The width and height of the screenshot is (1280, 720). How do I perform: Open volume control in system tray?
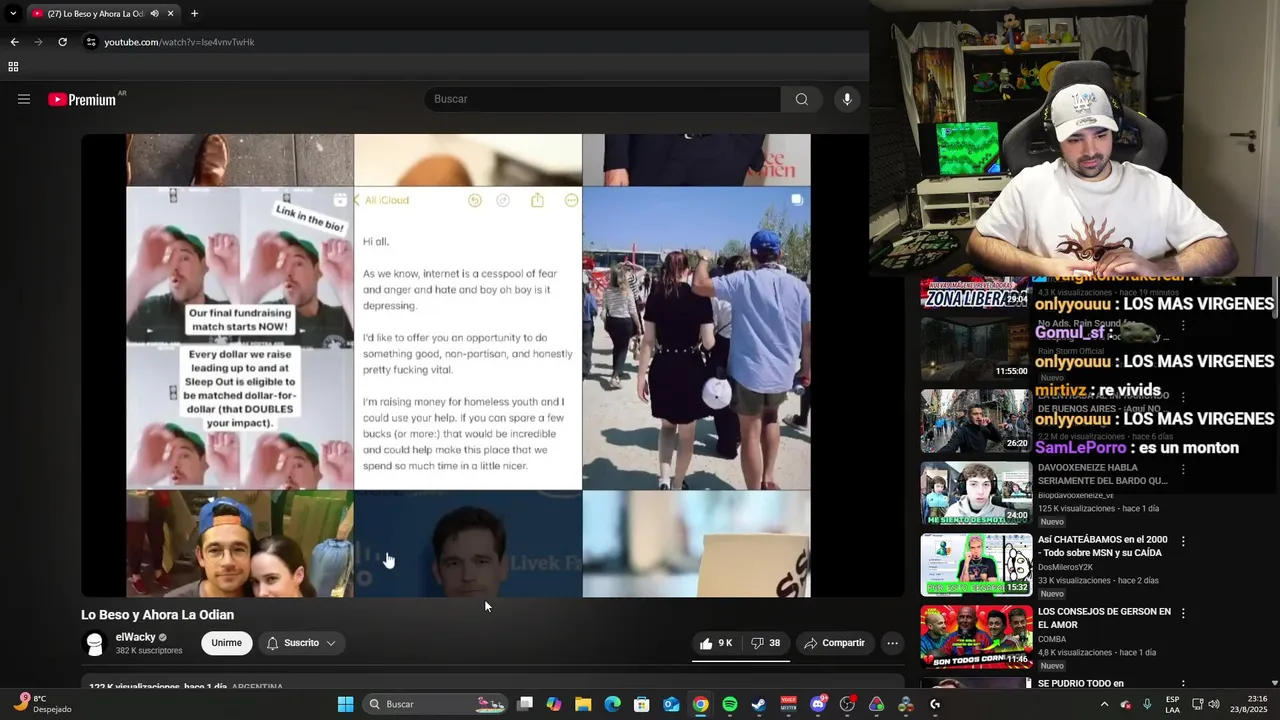click(1214, 704)
